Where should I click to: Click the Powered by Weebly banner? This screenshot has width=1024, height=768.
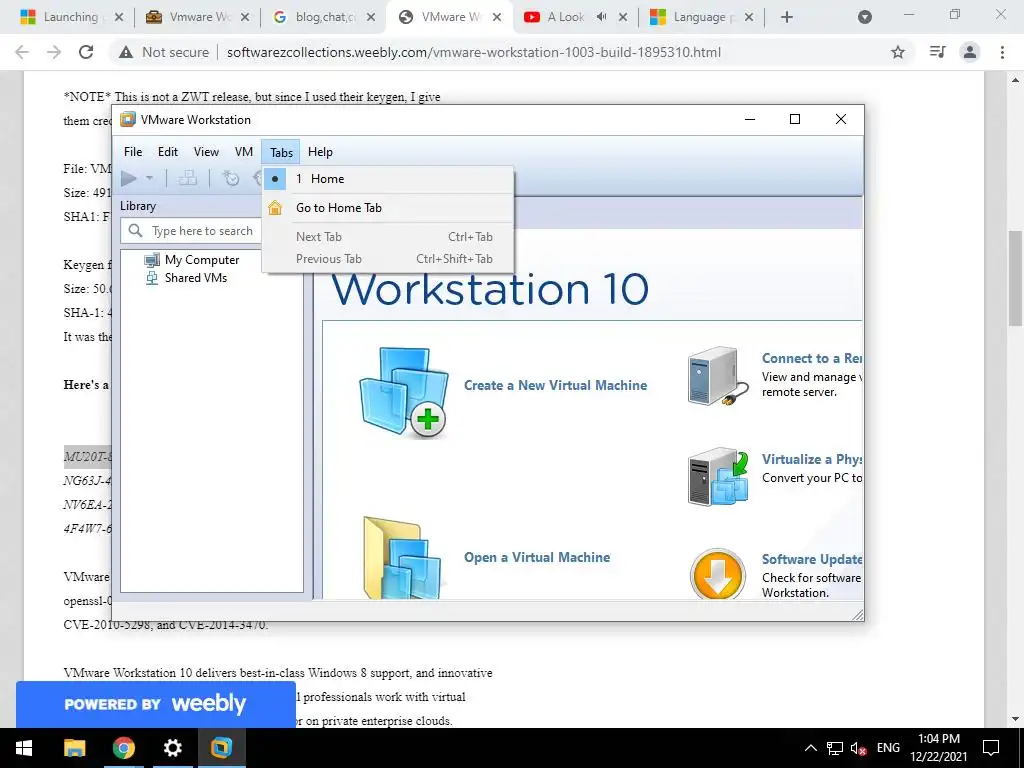click(155, 704)
